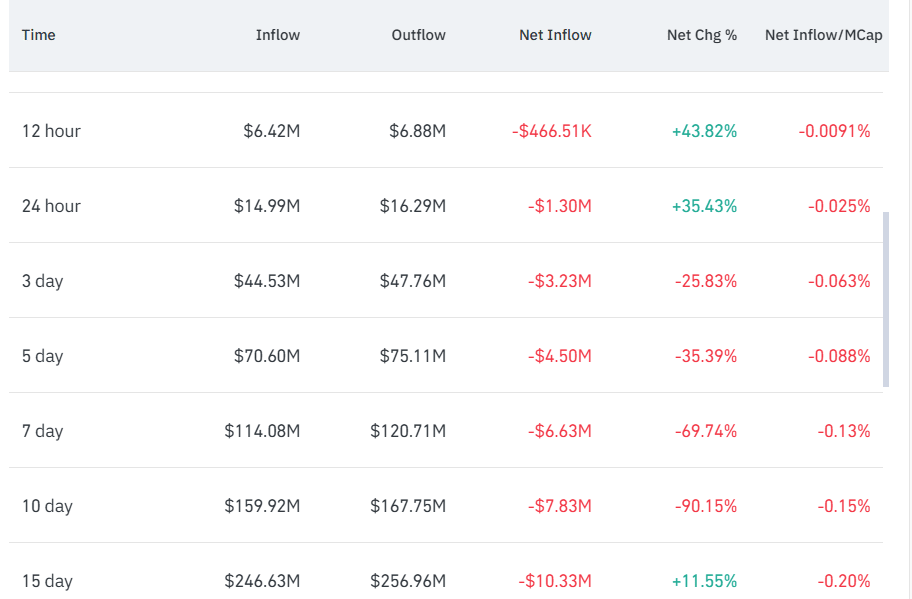The height and width of the screenshot is (599, 912).
Task: Click the Net Chg % header
Action: tap(701, 35)
